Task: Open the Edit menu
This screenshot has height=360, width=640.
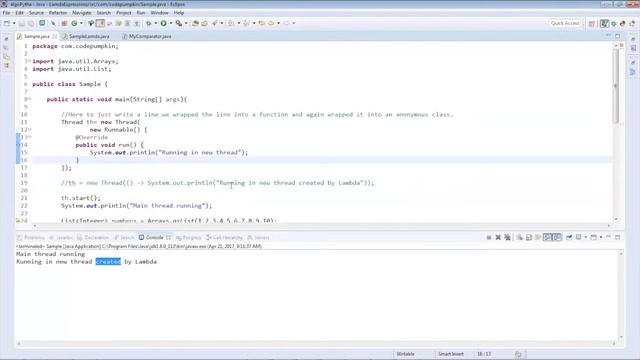Action: click(x=19, y=13)
